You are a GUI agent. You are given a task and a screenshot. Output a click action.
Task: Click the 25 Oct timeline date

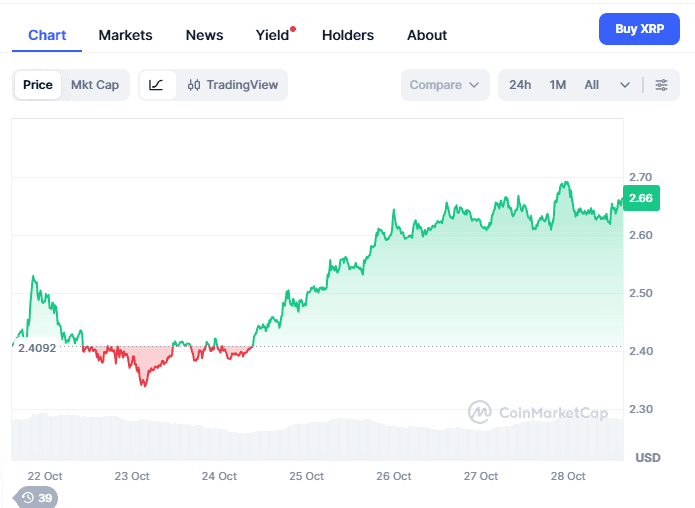pyautogui.click(x=306, y=476)
